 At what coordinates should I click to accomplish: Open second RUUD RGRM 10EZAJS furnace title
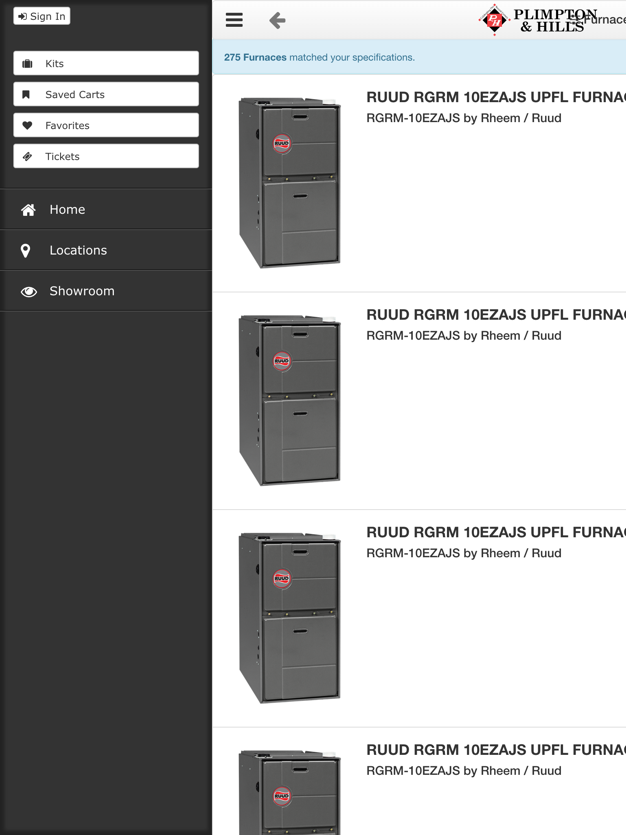tap(496, 315)
